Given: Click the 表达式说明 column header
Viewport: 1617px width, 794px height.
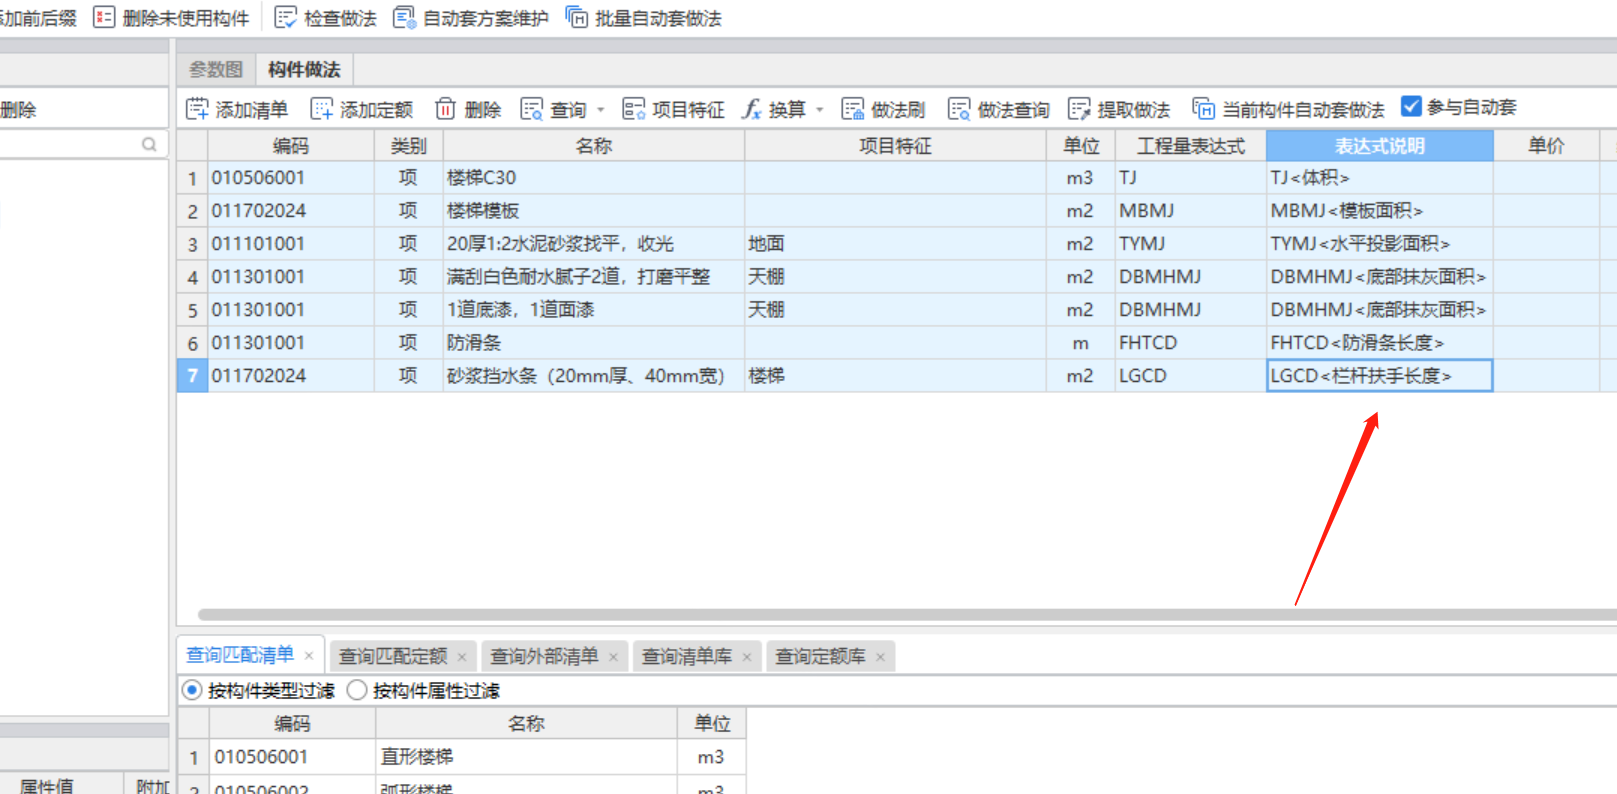Looking at the screenshot, I should click(x=1379, y=146).
